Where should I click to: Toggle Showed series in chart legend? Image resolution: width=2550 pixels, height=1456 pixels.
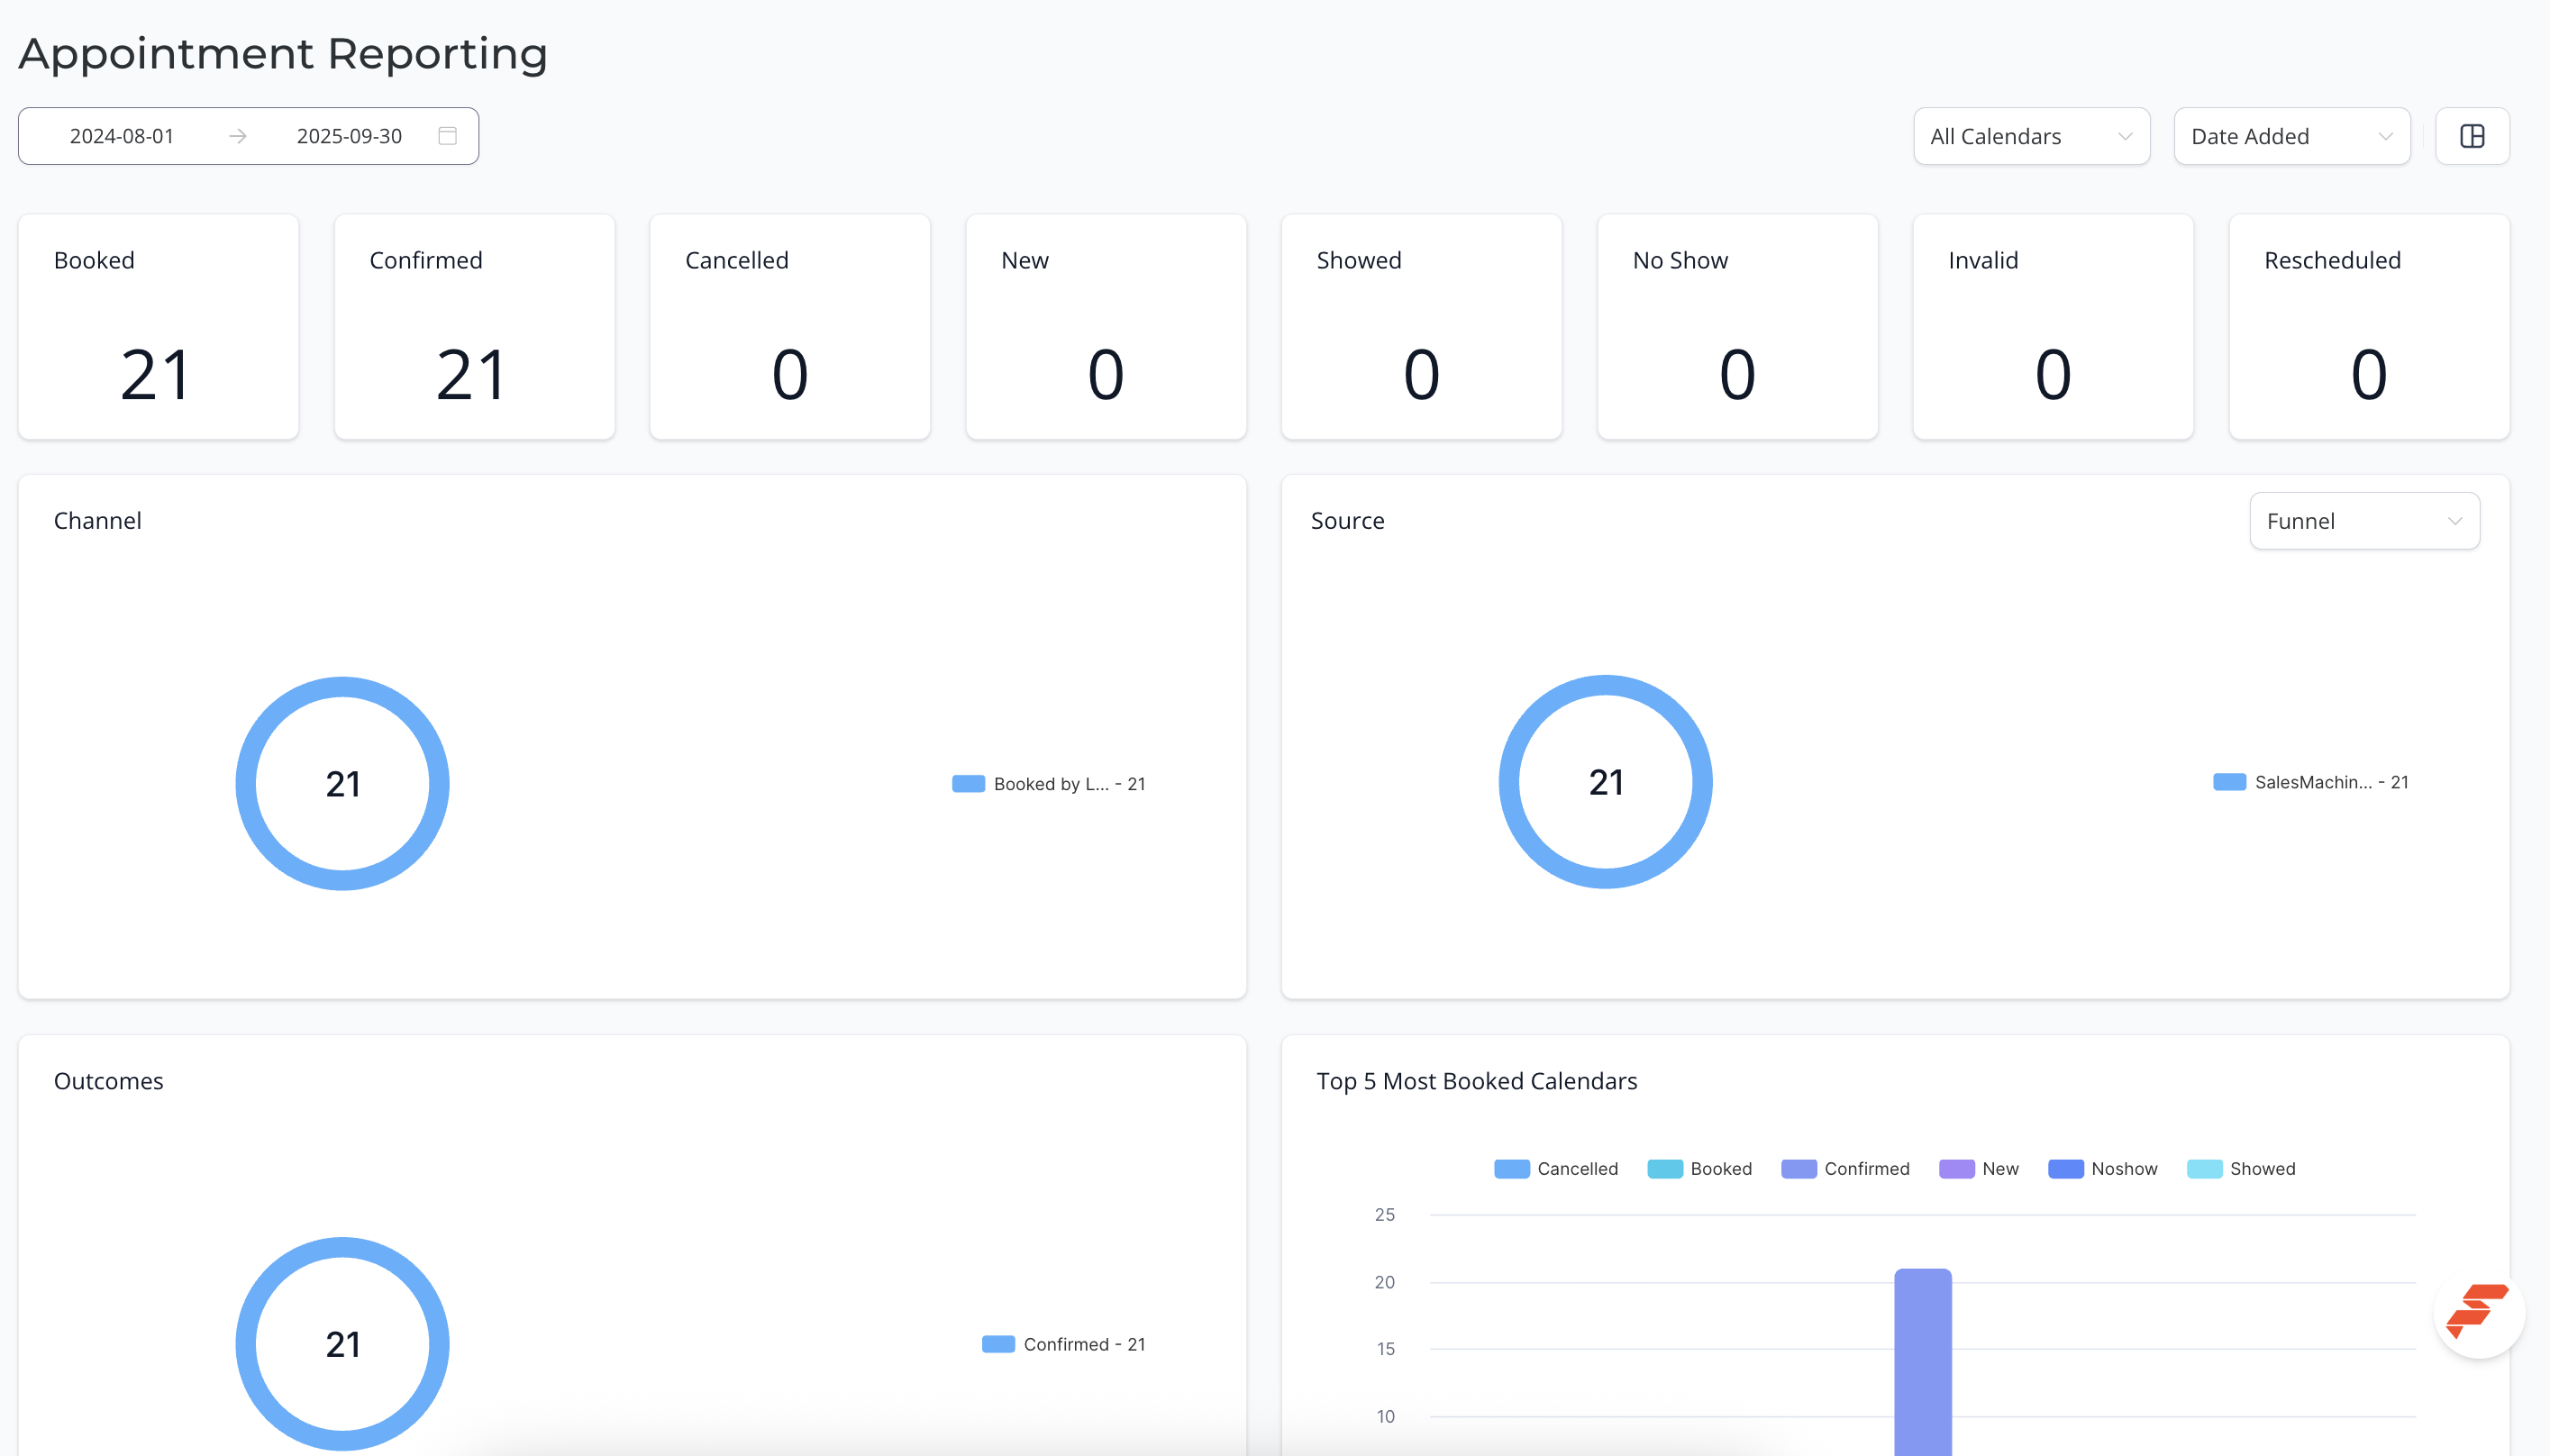pos(2240,1168)
